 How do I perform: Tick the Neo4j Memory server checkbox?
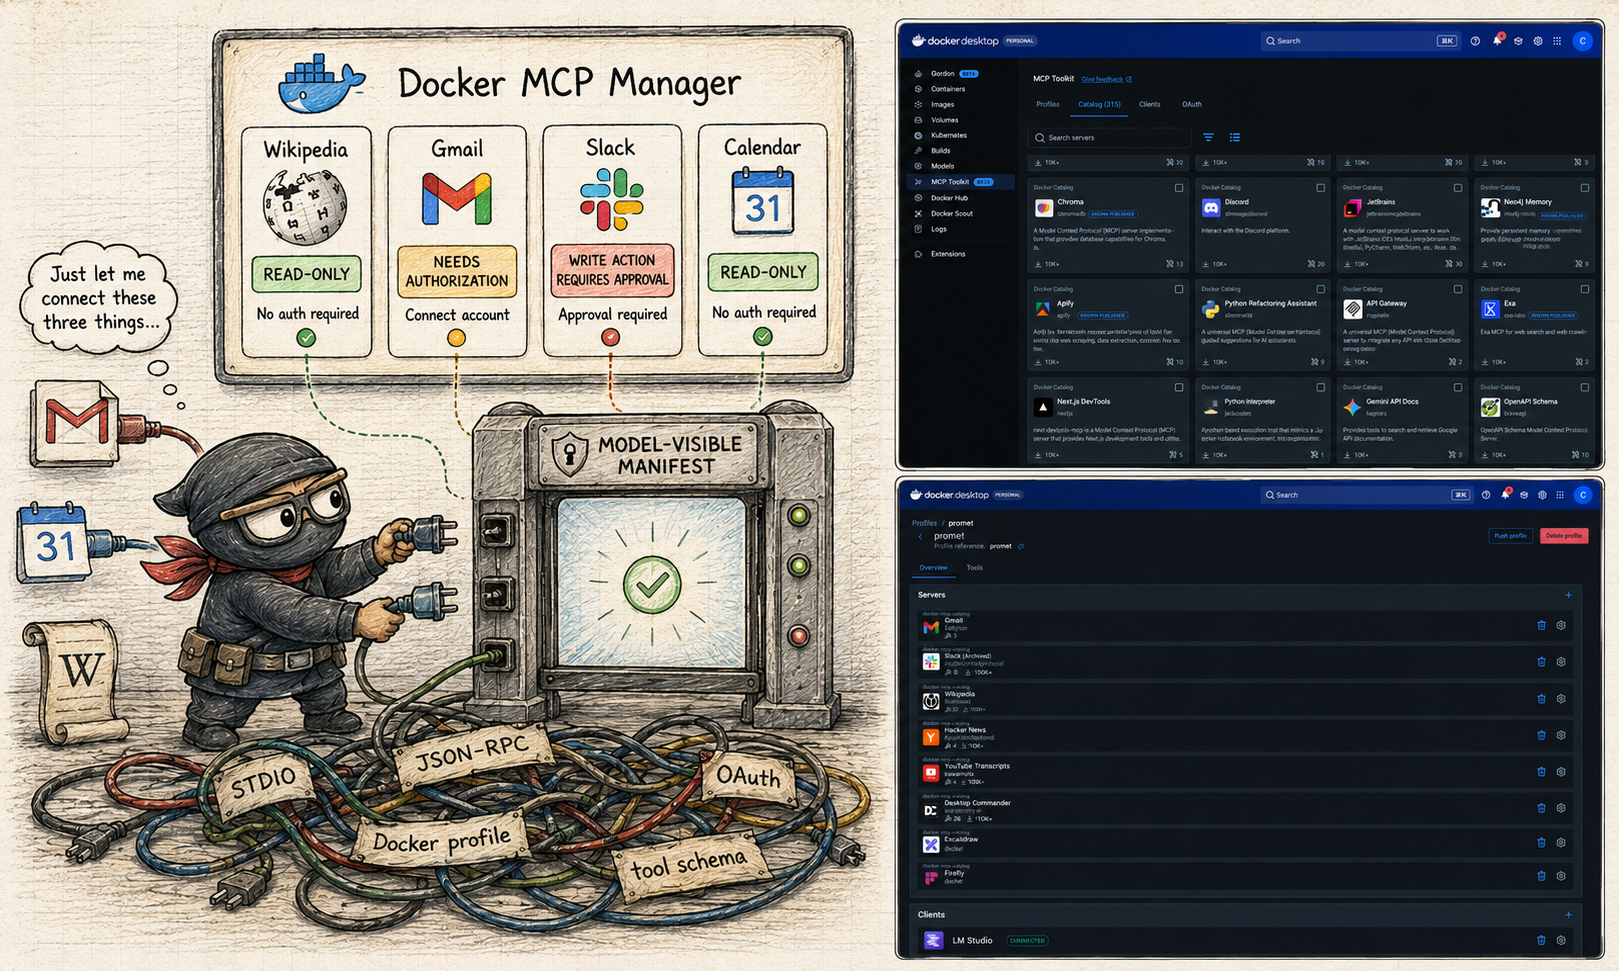click(1584, 188)
